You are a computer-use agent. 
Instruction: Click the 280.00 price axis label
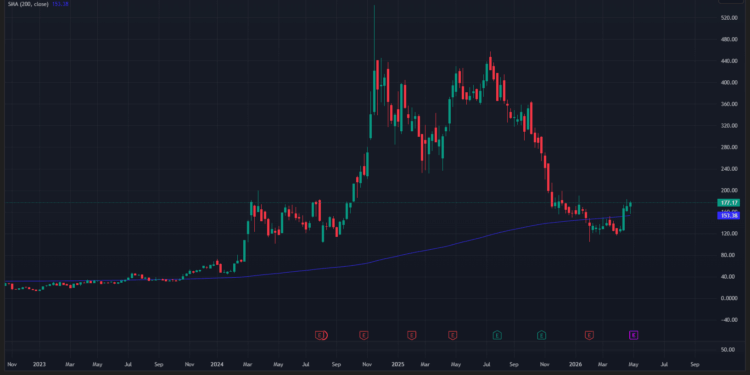pos(728,147)
